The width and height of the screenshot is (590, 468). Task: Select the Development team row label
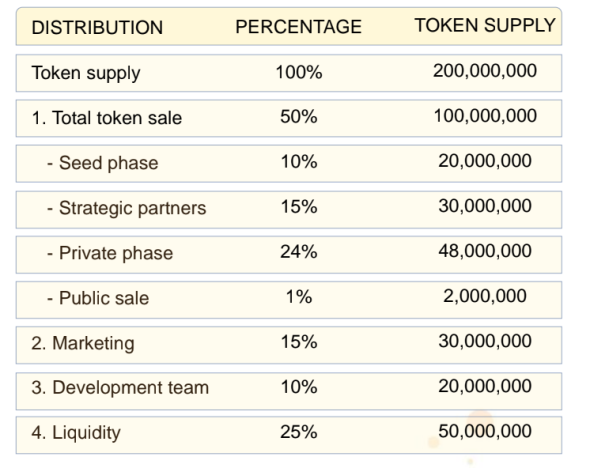point(120,387)
